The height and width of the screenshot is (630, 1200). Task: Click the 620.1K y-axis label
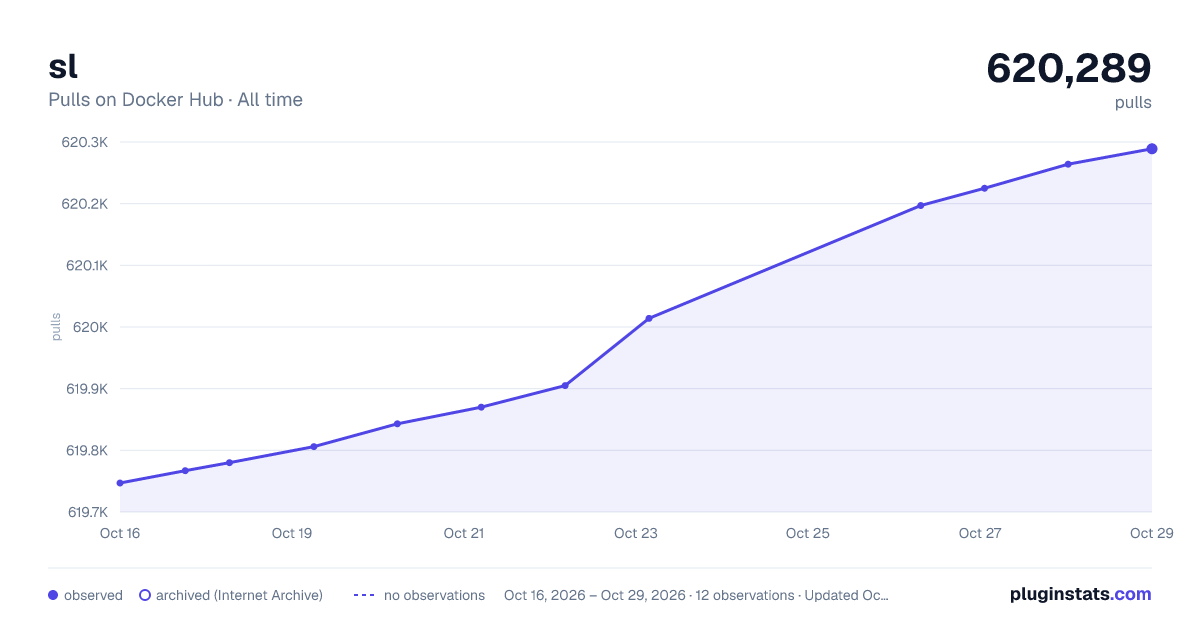click(85, 266)
